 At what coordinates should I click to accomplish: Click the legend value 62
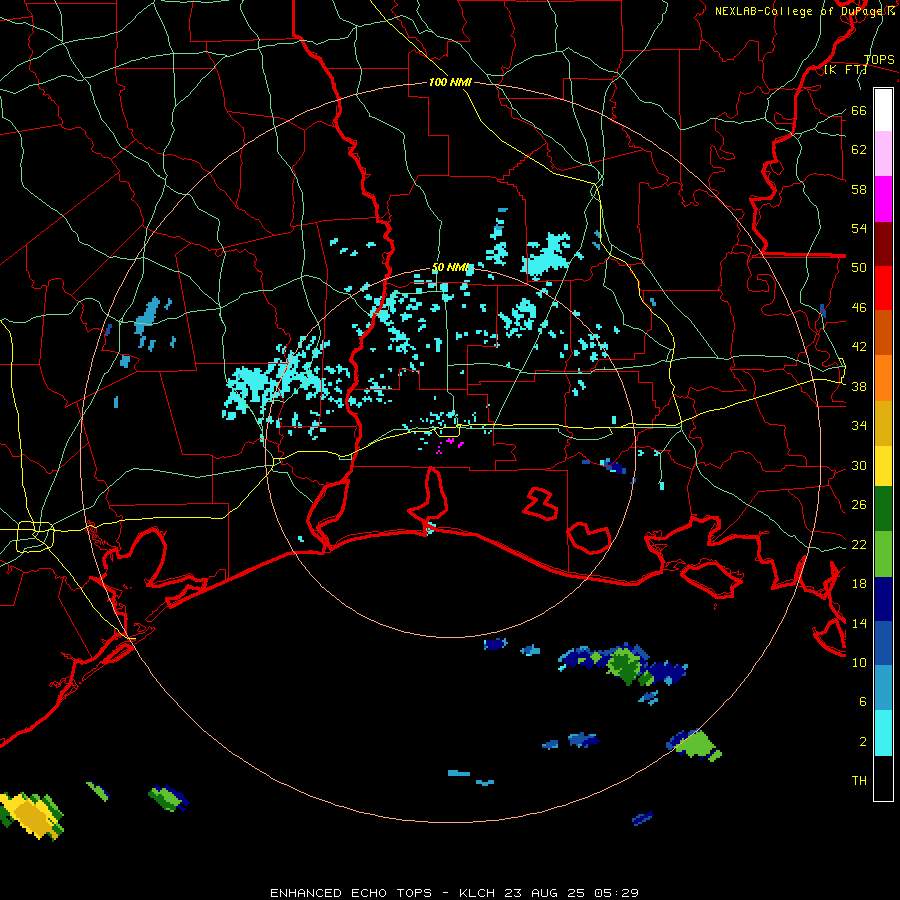coord(859,150)
